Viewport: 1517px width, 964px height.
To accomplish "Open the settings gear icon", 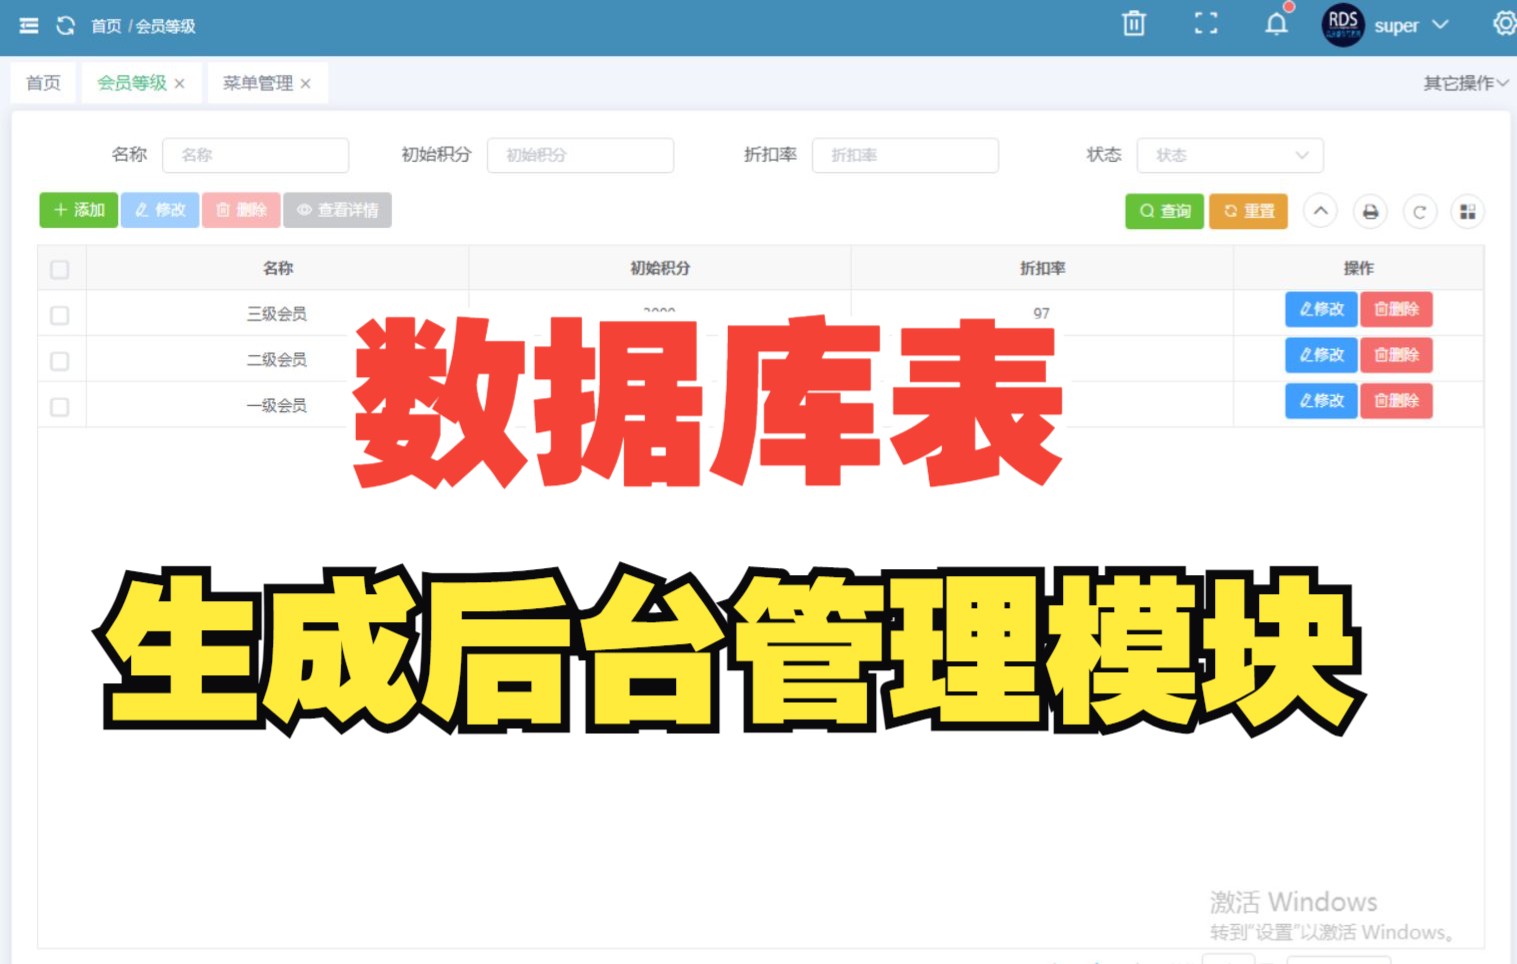I will 1504,24.
